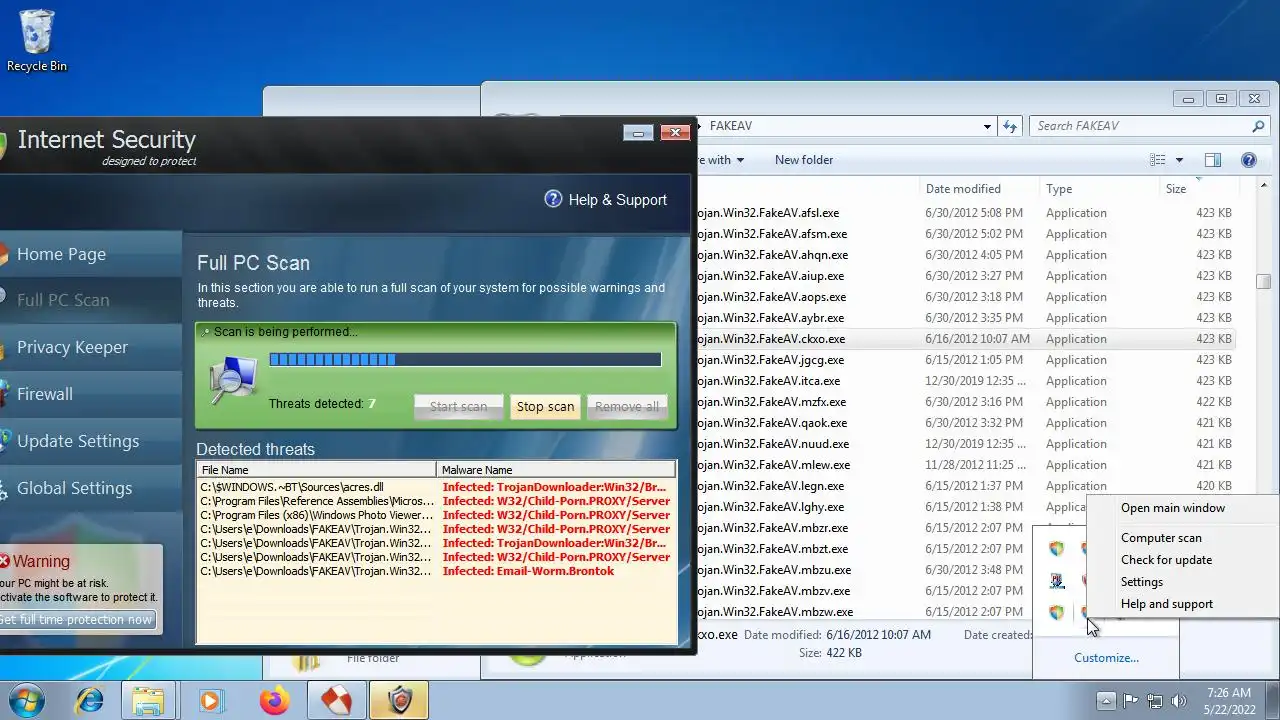Click the volume speaker tray icon

1179,701
